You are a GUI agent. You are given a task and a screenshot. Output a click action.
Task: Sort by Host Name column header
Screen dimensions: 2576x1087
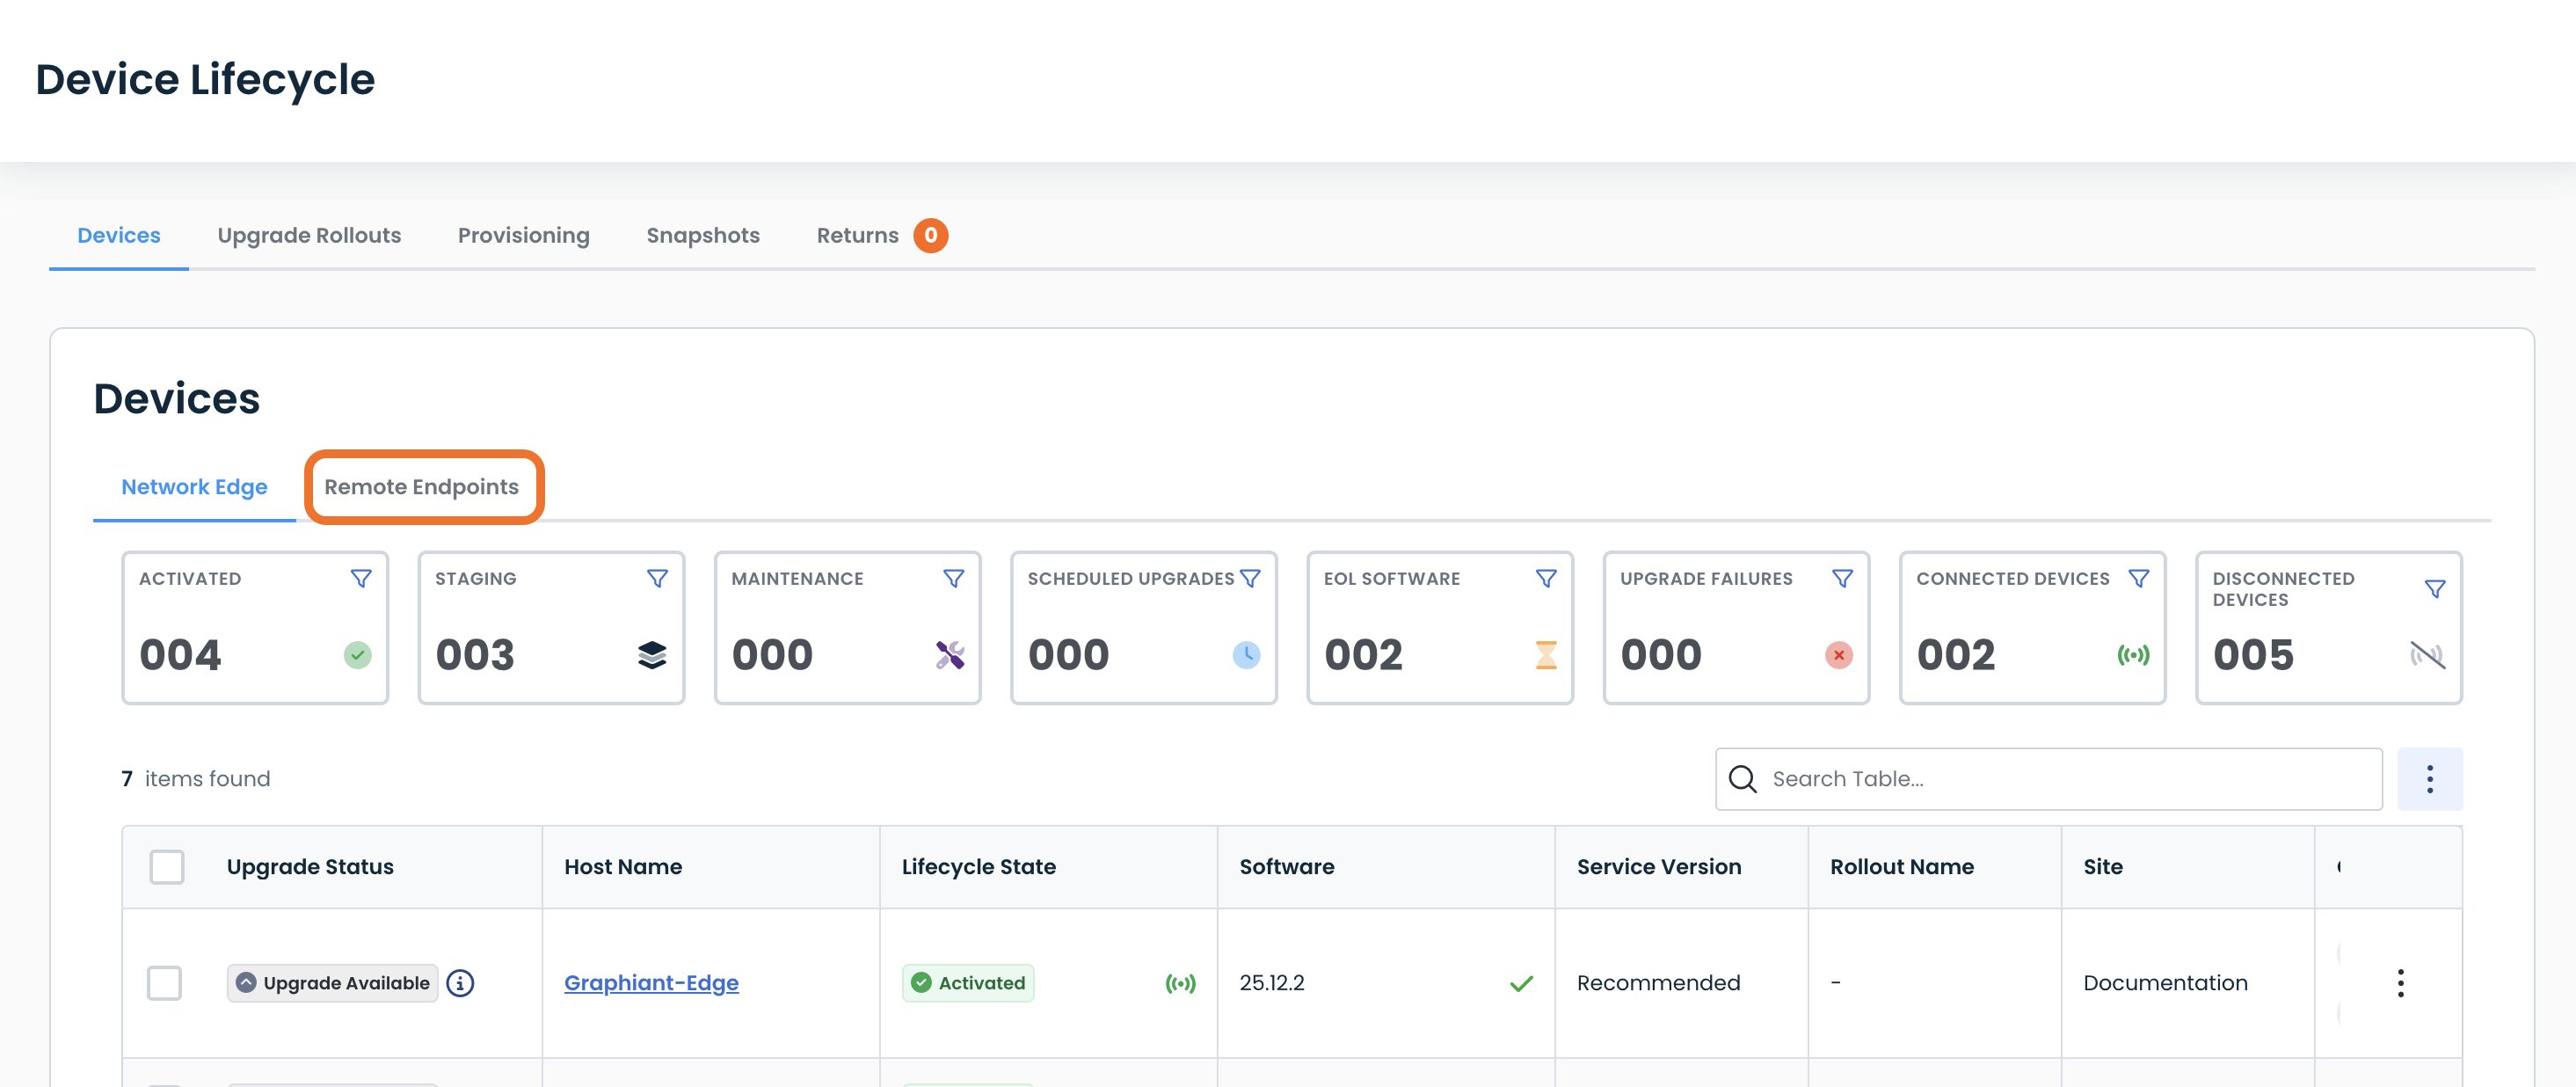coord(623,867)
